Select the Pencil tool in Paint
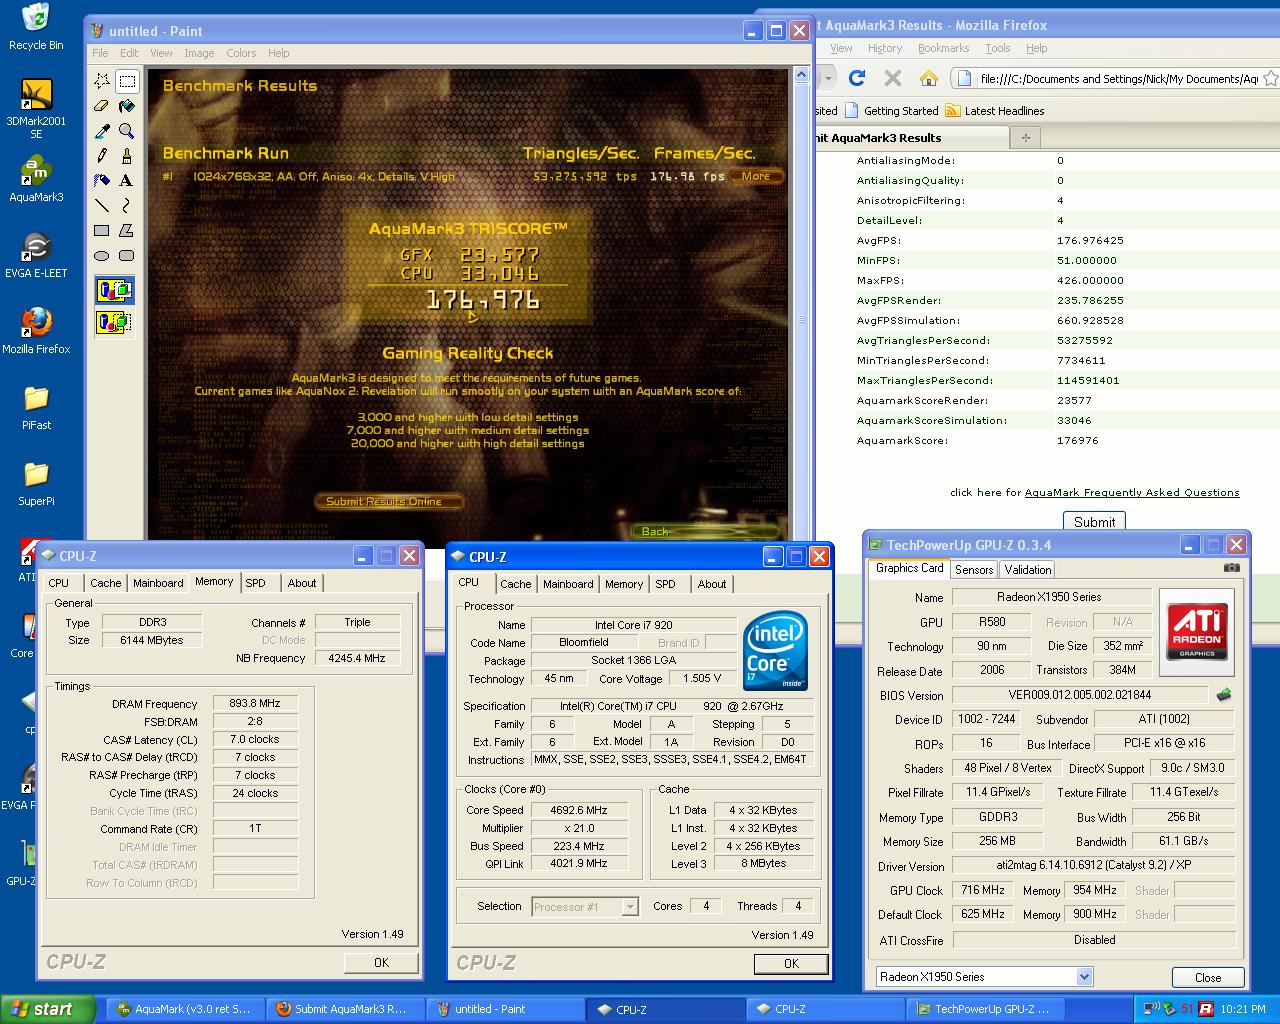This screenshot has height=1024, width=1280. pos(102,156)
